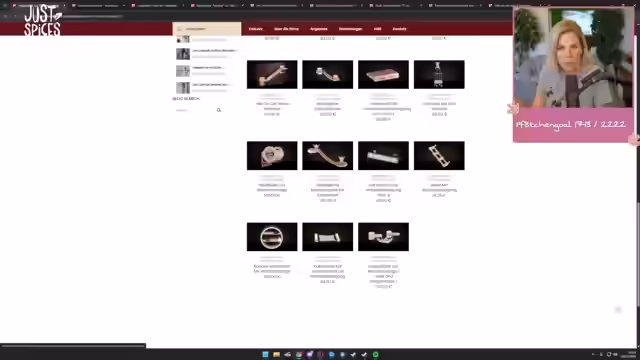Focus the sidebar search input field
This screenshot has height=360, width=640.
(x=194, y=110)
